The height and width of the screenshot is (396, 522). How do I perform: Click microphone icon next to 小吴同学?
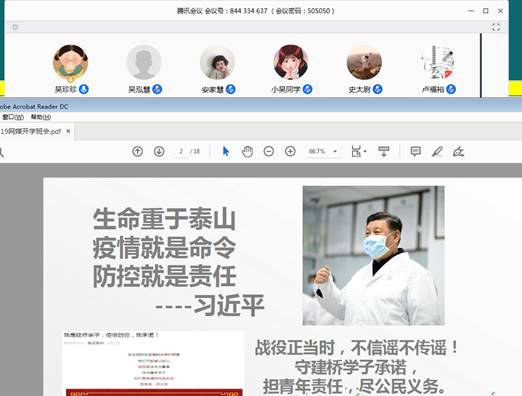pyautogui.click(x=307, y=89)
